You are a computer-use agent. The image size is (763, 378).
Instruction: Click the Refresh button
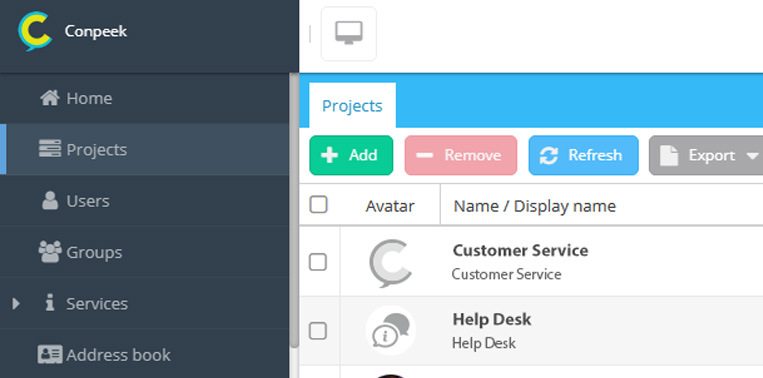(583, 155)
